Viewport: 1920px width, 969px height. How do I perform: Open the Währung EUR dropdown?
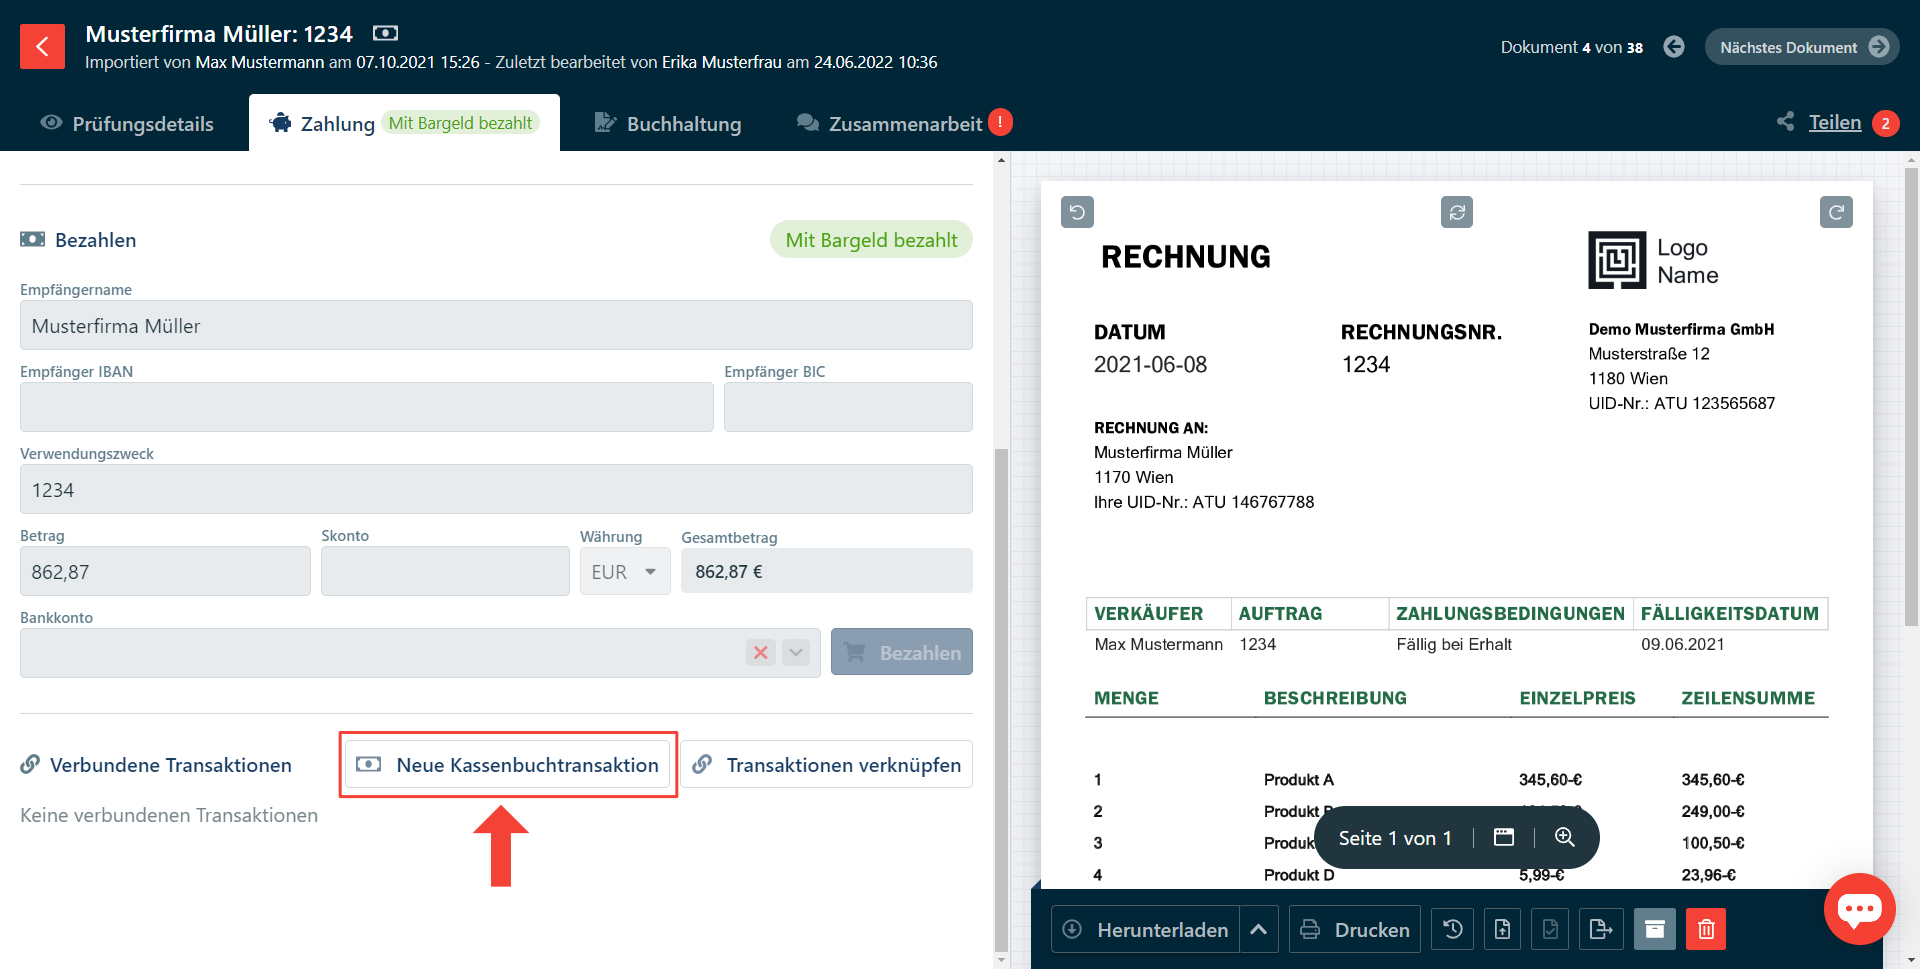coord(625,572)
